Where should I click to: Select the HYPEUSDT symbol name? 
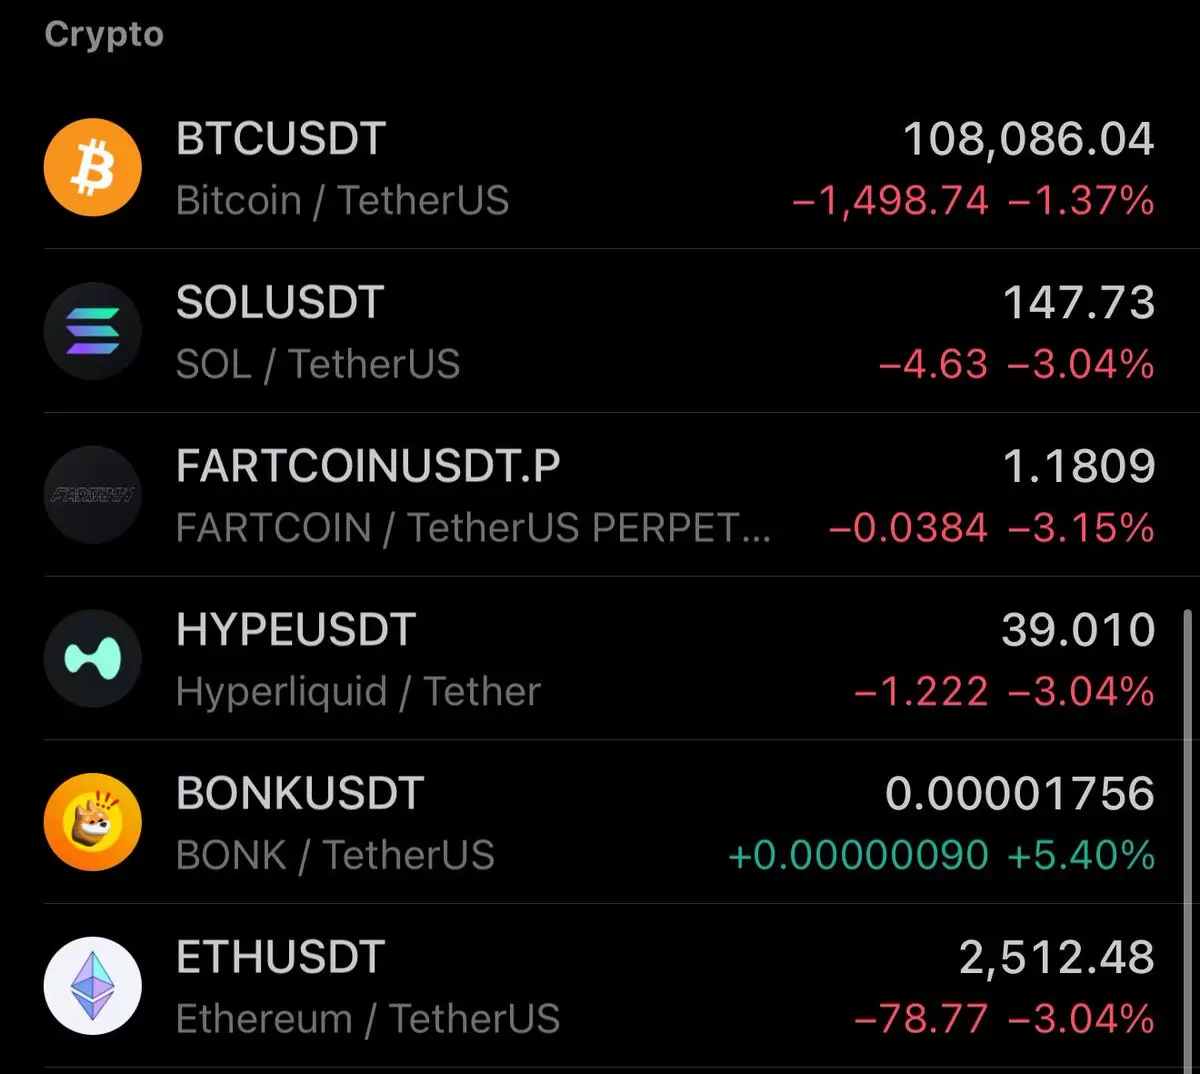click(296, 630)
